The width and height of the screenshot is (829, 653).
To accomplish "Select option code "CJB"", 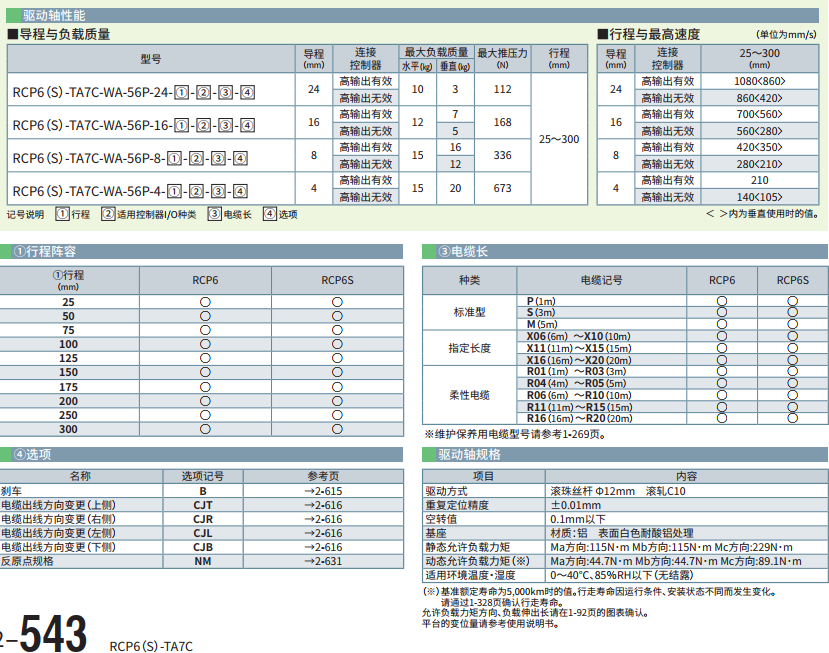I will coord(202,547).
